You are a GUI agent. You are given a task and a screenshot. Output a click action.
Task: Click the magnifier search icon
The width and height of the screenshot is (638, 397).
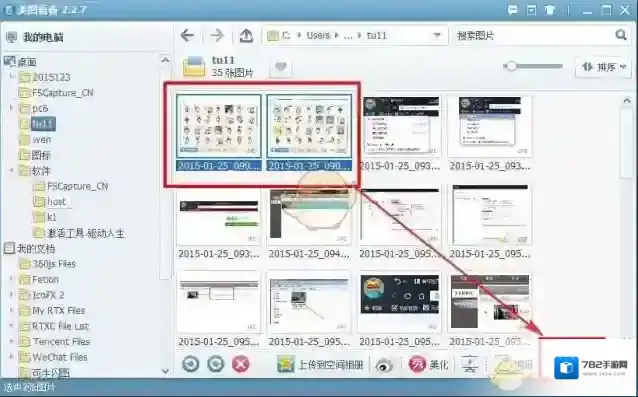pos(621,35)
